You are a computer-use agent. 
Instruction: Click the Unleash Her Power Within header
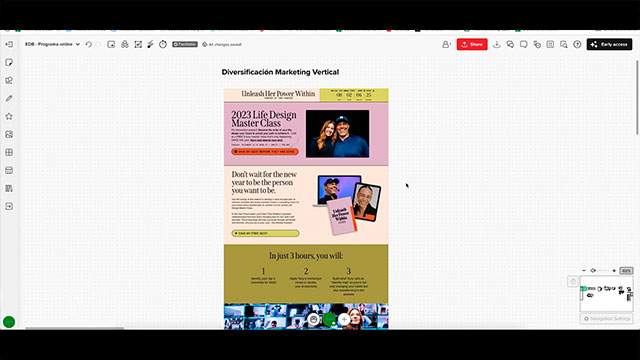(278, 94)
